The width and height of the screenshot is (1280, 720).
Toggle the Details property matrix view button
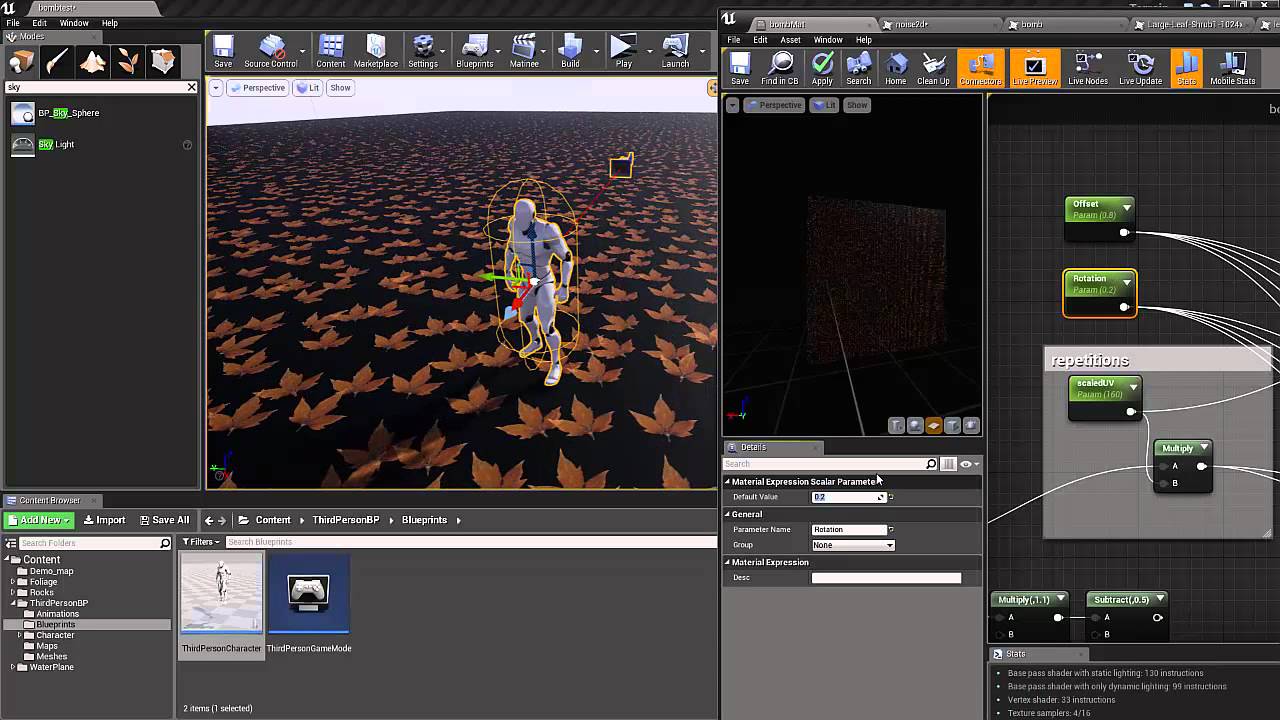tap(948, 464)
